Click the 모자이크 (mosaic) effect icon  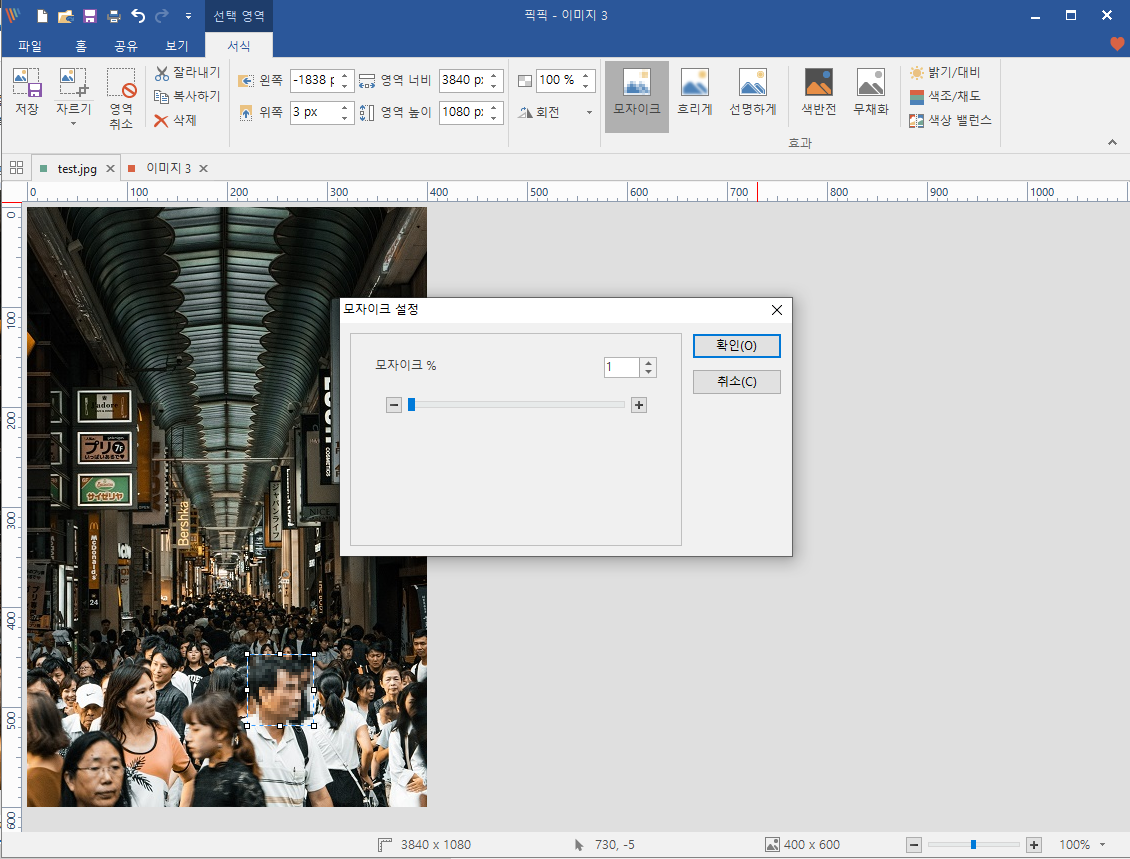point(636,96)
